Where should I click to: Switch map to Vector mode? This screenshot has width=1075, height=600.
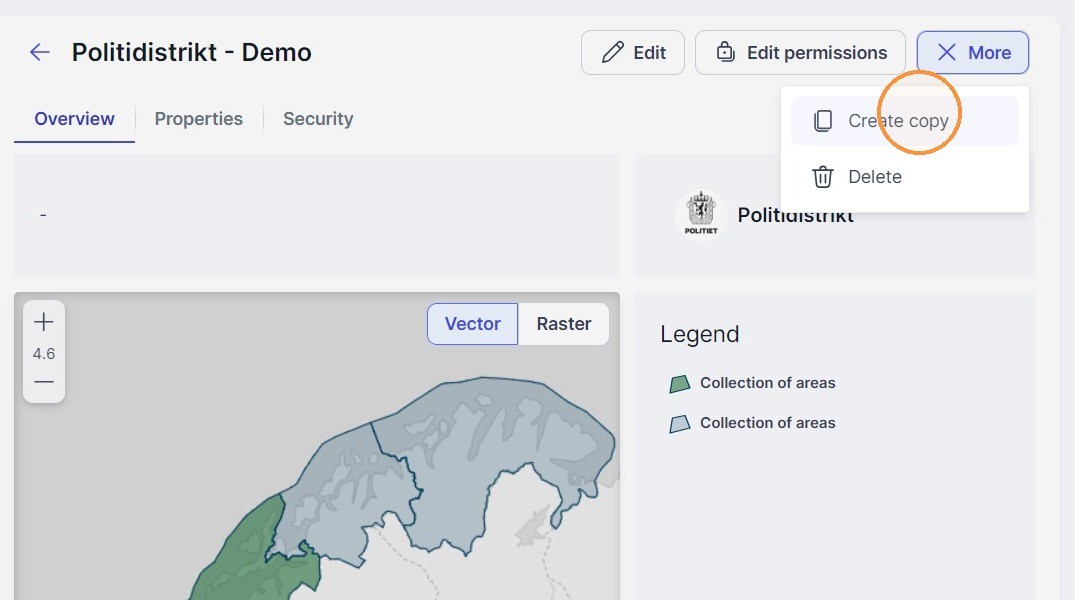(x=472, y=324)
